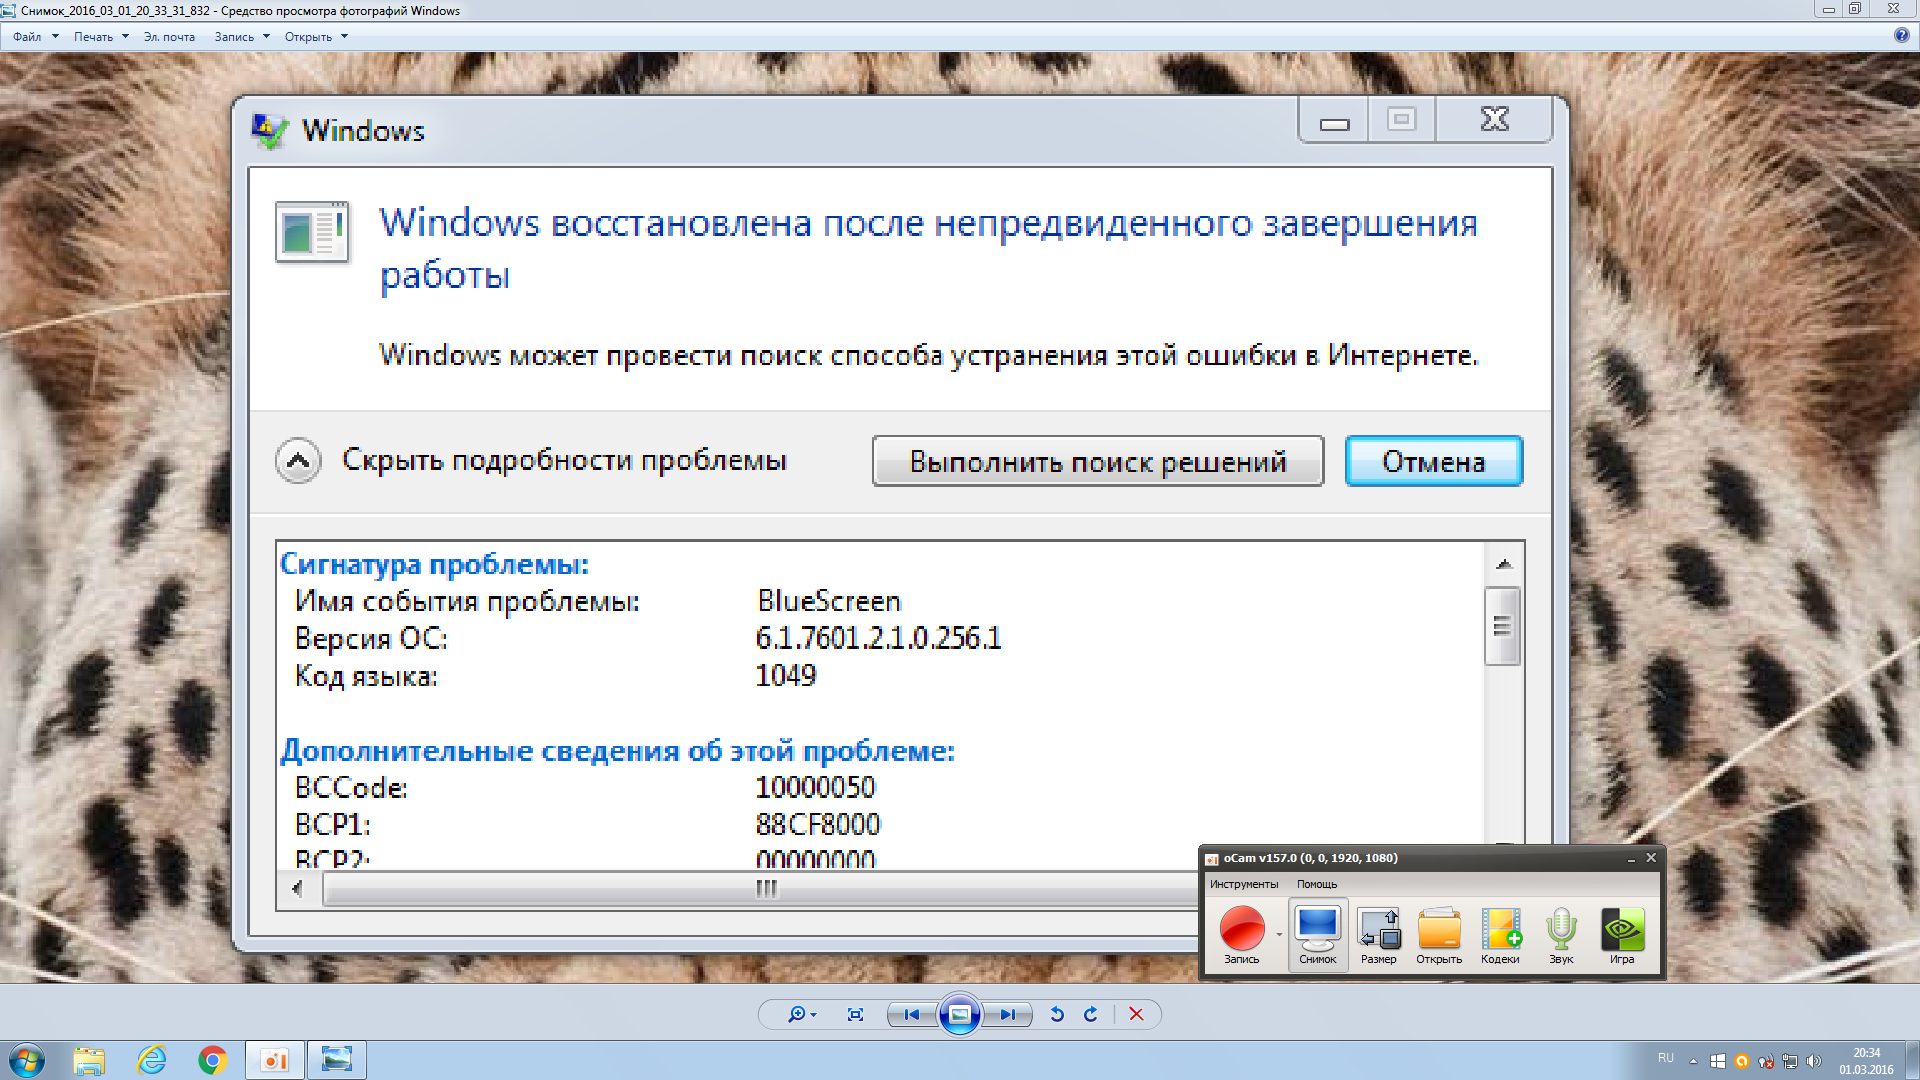Minimize the Photo Viewer window
Viewport: 1920px width, 1080px height.
pos(1829,9)
